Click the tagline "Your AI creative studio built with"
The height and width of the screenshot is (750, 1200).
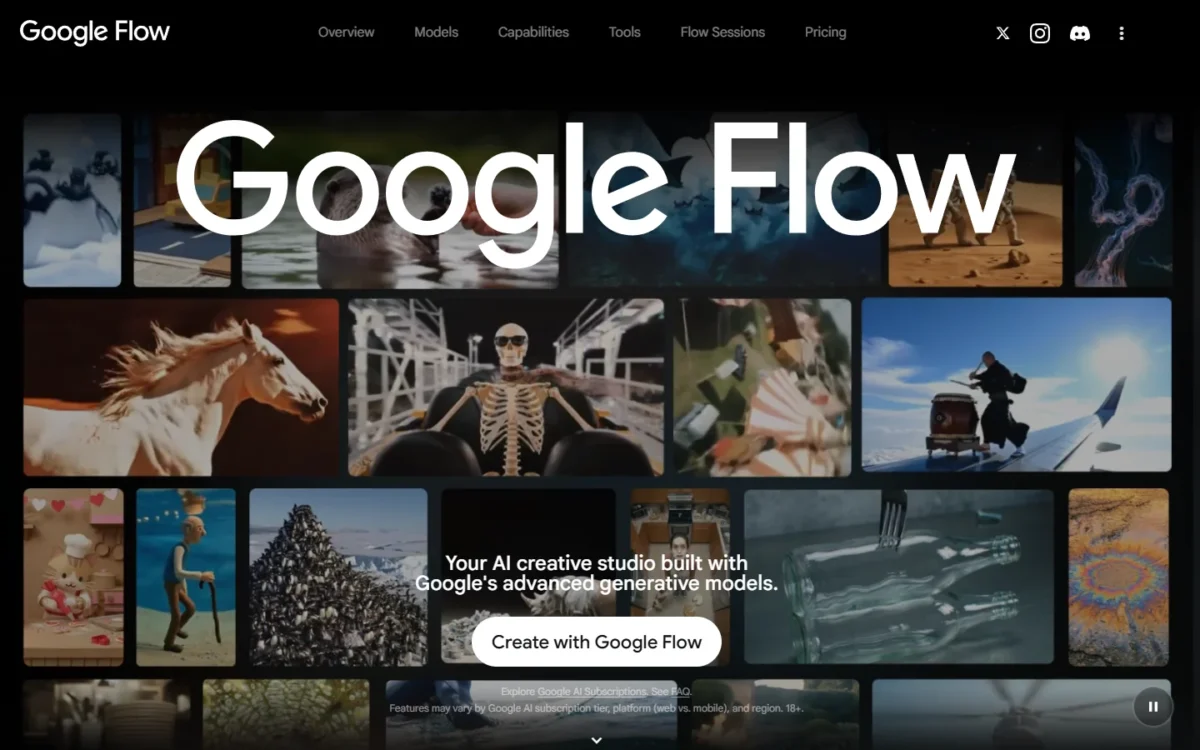tap(596, 563)
